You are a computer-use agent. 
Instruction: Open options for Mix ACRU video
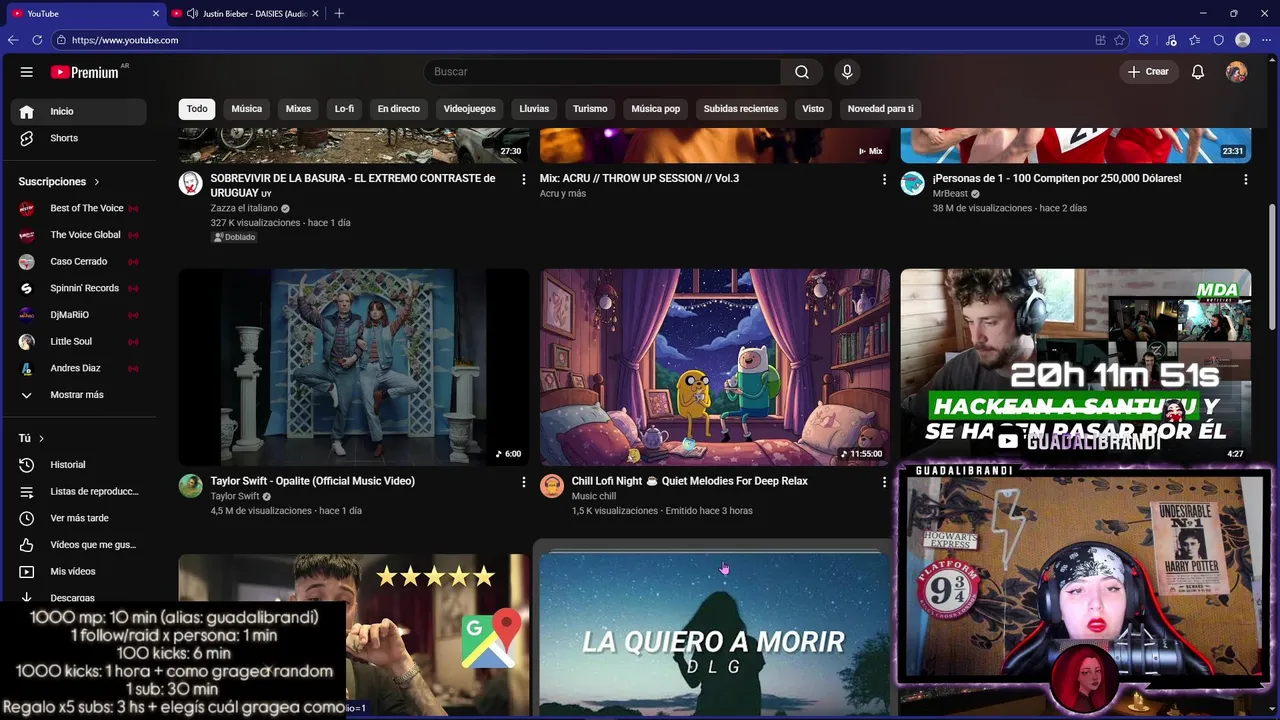(884, 180)
